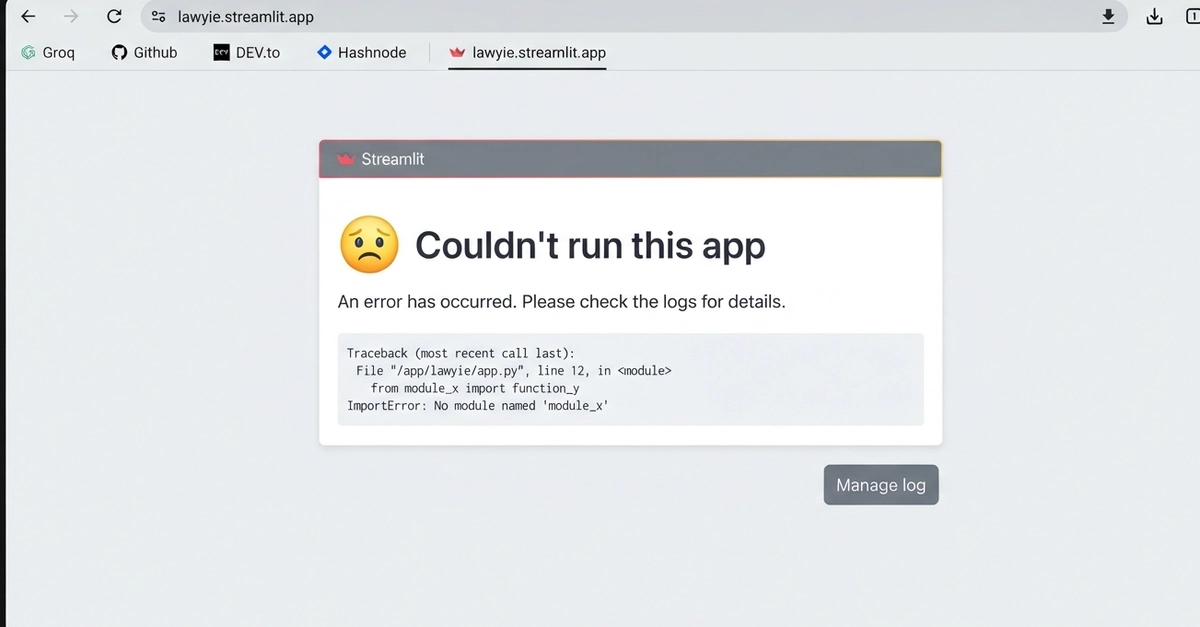Viewport: 1200px width, 627px height.
Task: Click the sad face emoji
Action: pos(369,244)
